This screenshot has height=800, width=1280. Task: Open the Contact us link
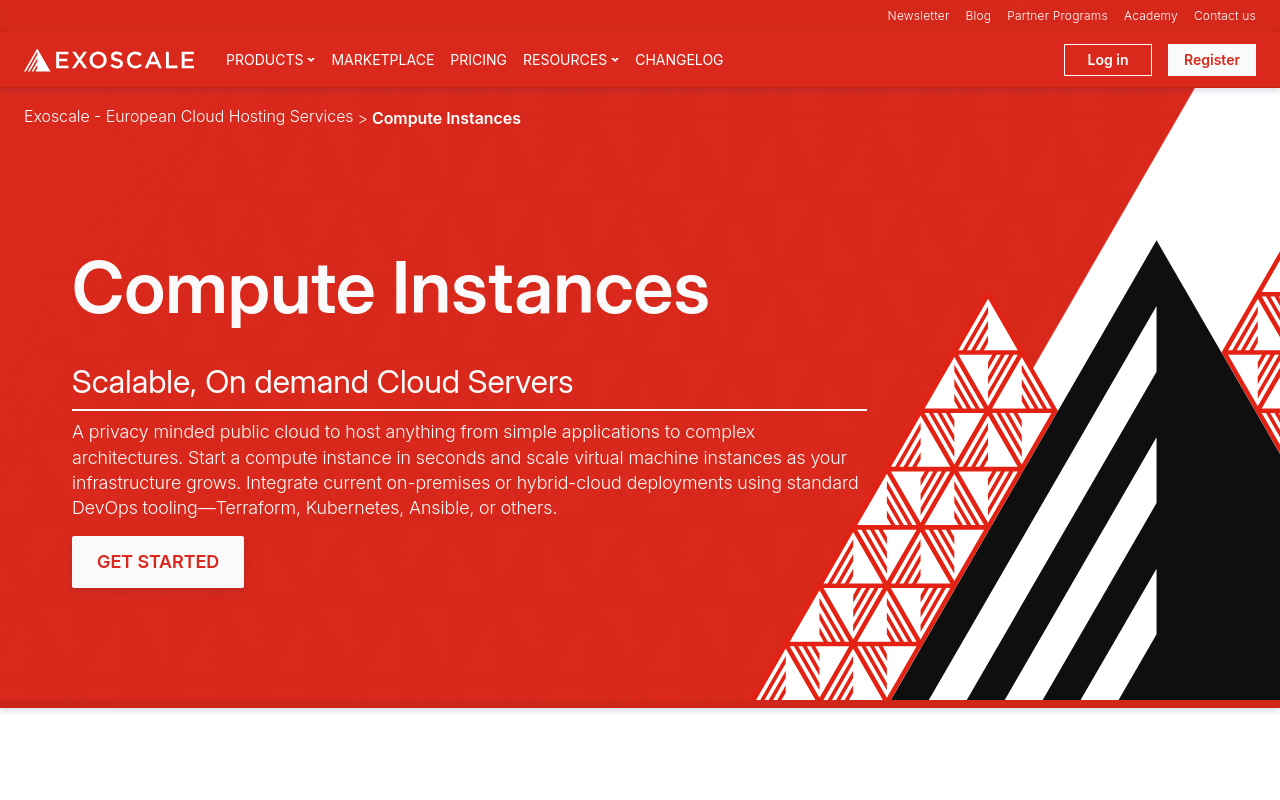(1225, 16)
